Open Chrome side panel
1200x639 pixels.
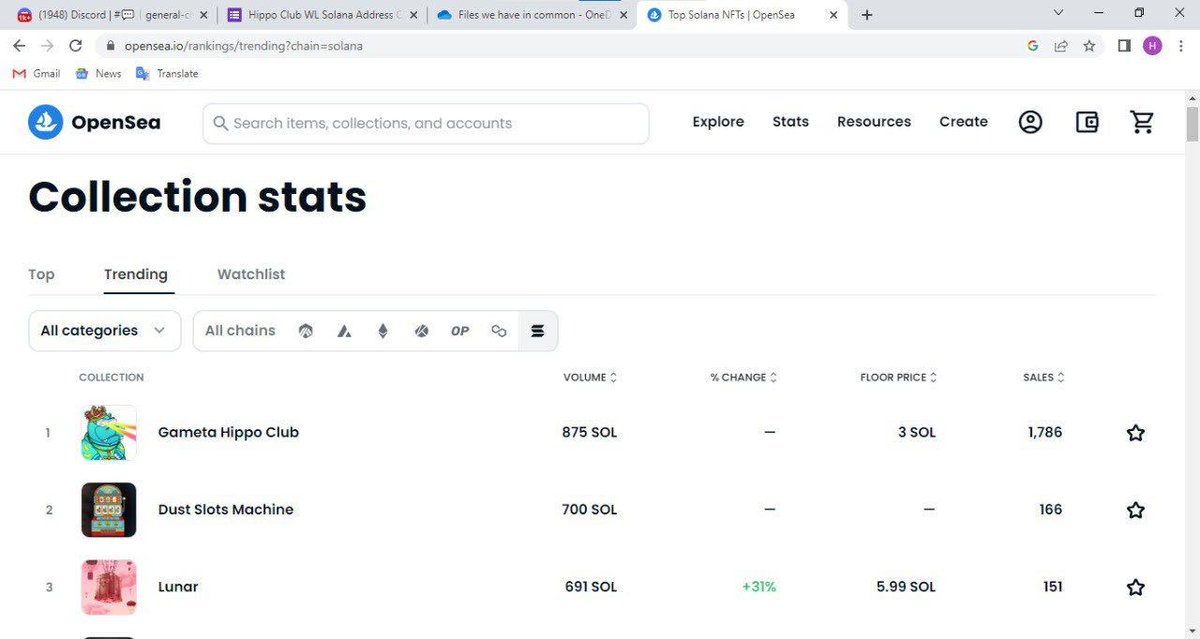tap(1124, 46)
